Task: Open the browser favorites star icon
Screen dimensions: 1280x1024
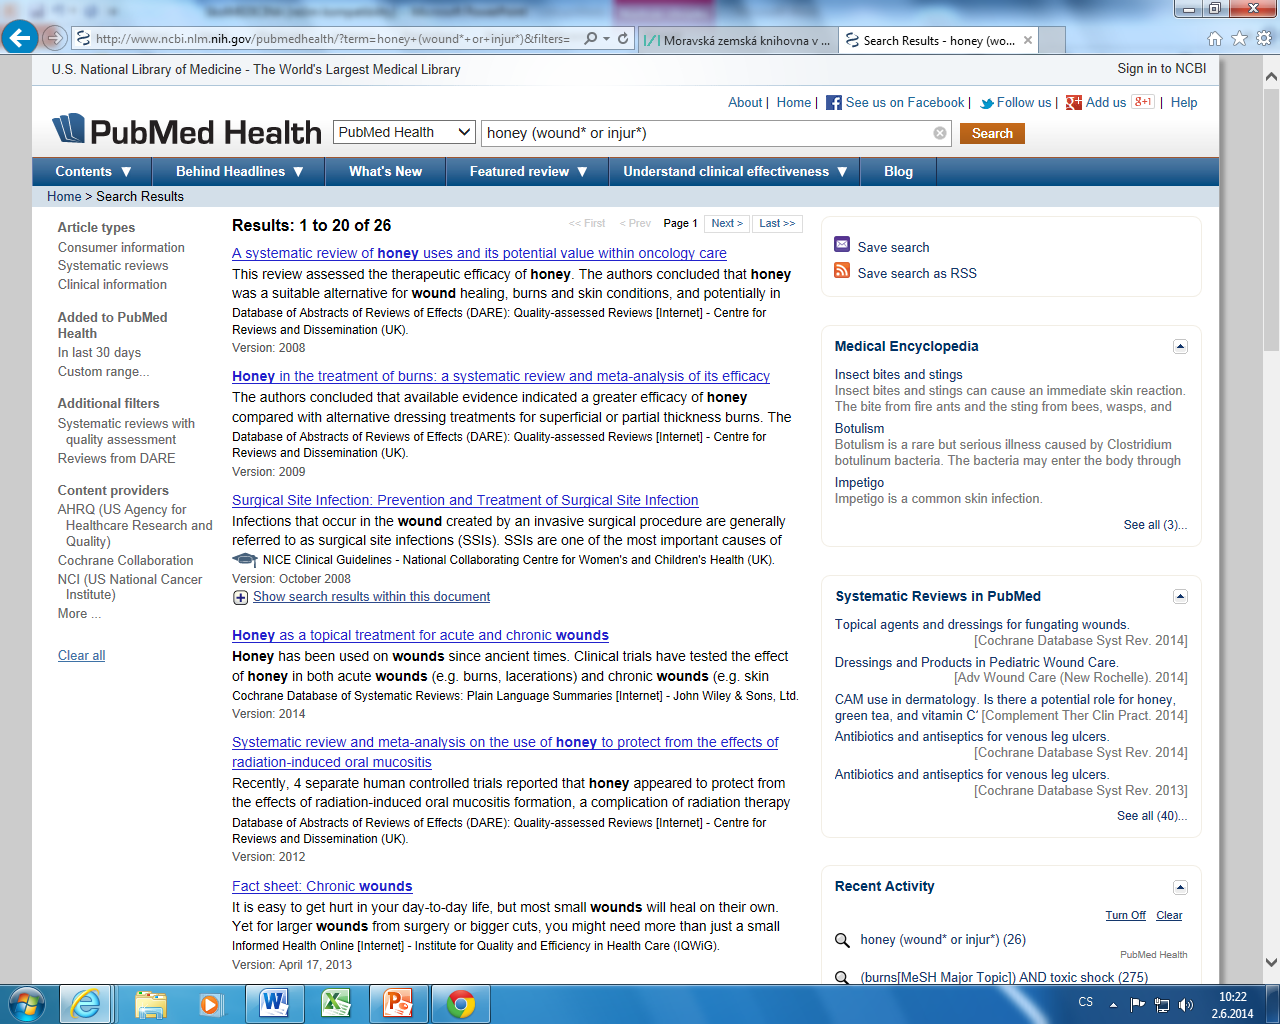Action: 1239,39
